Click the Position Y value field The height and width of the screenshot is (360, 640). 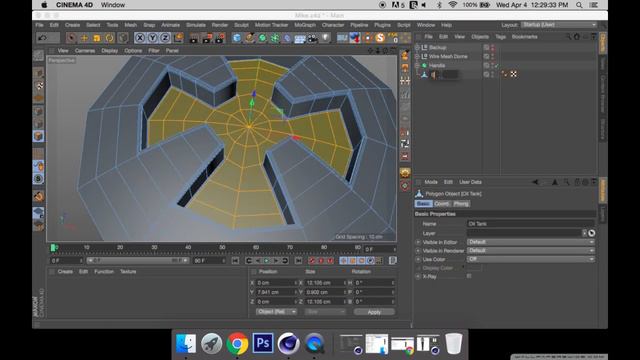click(x=276, y=292)
